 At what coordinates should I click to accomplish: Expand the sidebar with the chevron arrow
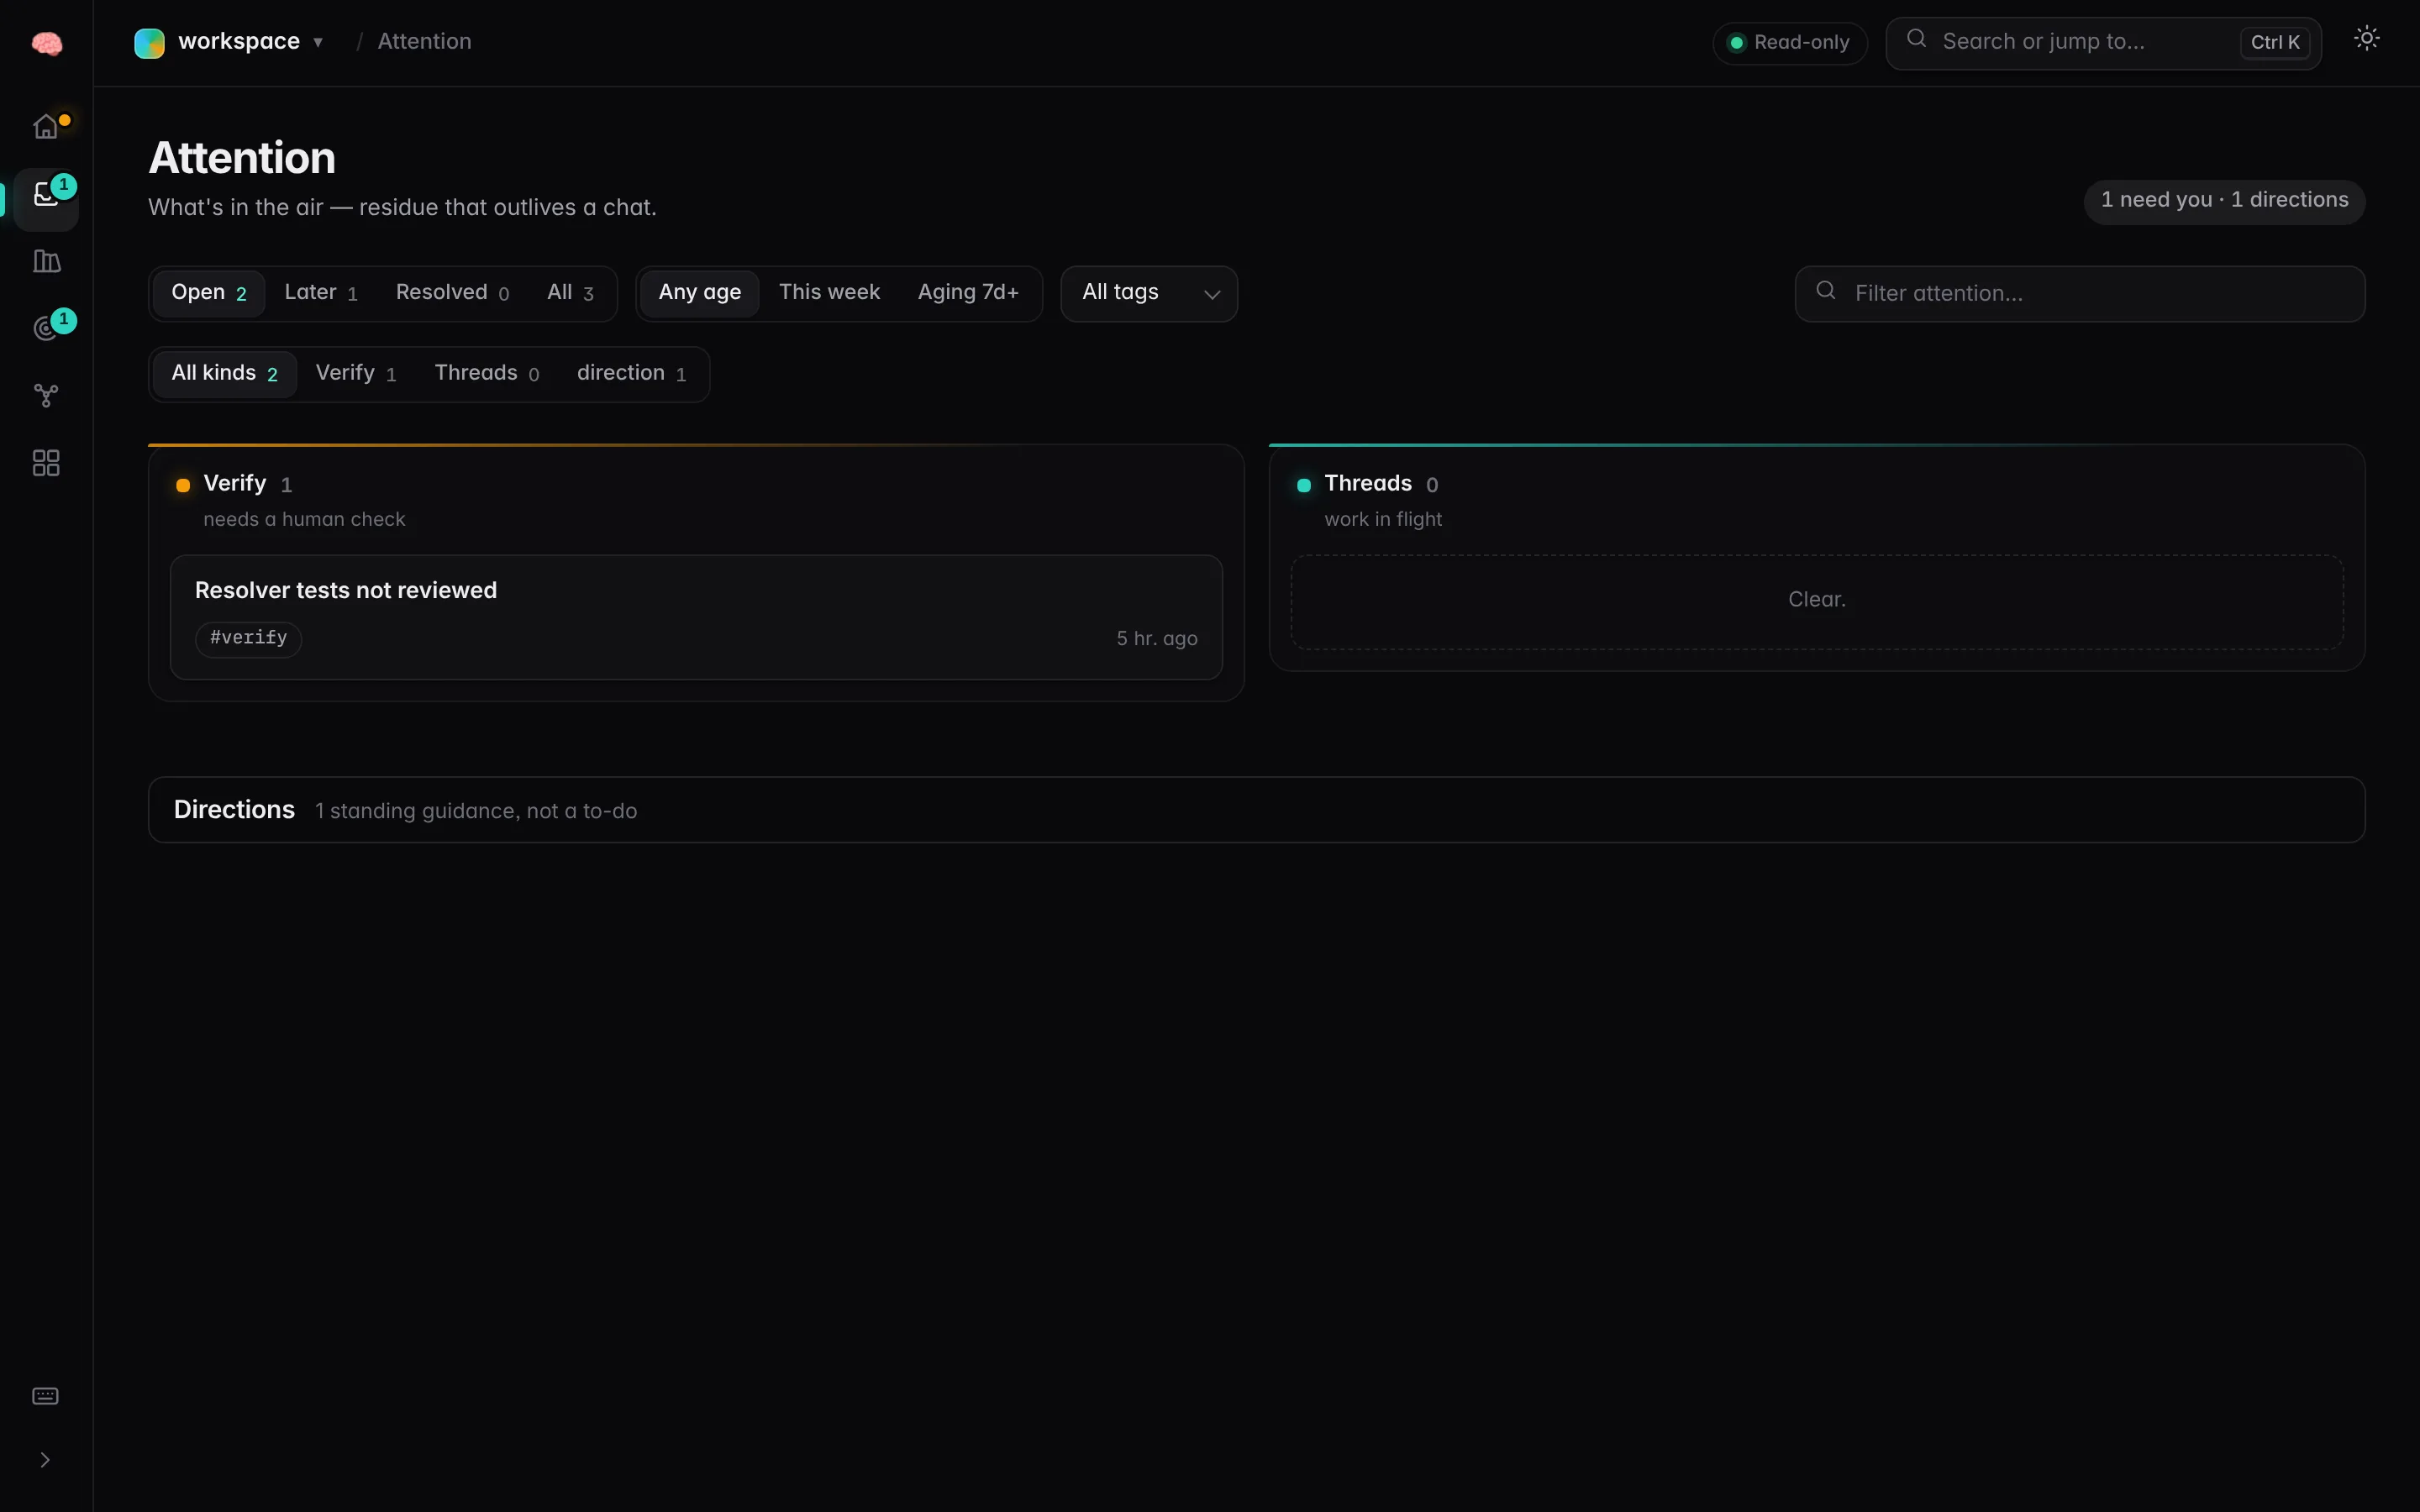[45, 1460]
